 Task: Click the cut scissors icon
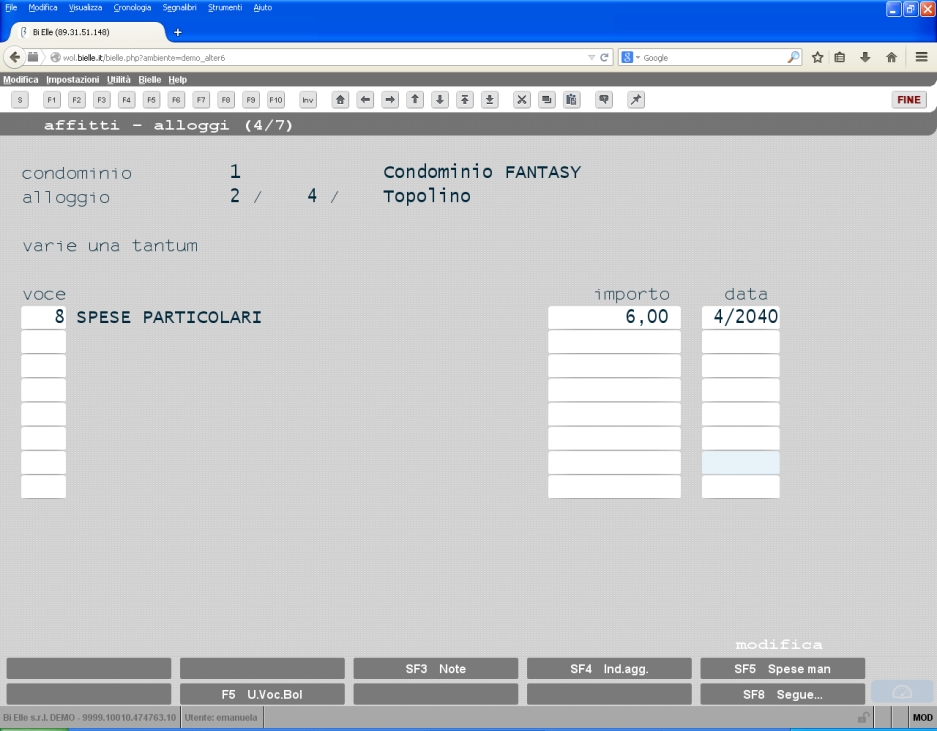click(522, 100)
